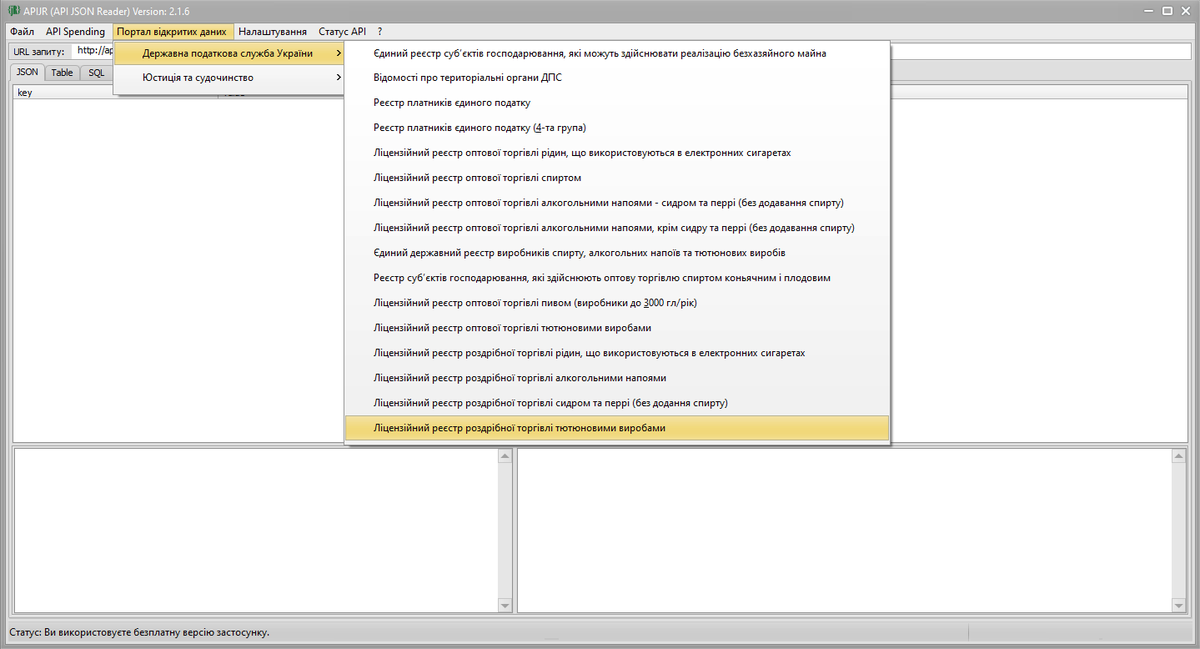This screenshot has height=649, width=1200.
Task: Select retail e-cigarette liquids registry (роздрібної рідин)
Action: click(x=616, y=353)
